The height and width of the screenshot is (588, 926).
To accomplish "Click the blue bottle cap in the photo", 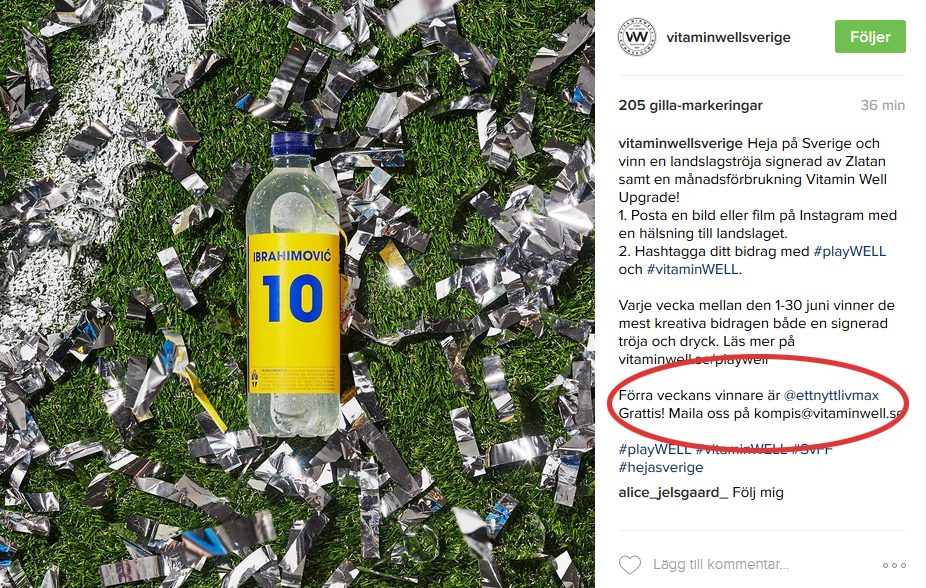I will click(294, 143).
